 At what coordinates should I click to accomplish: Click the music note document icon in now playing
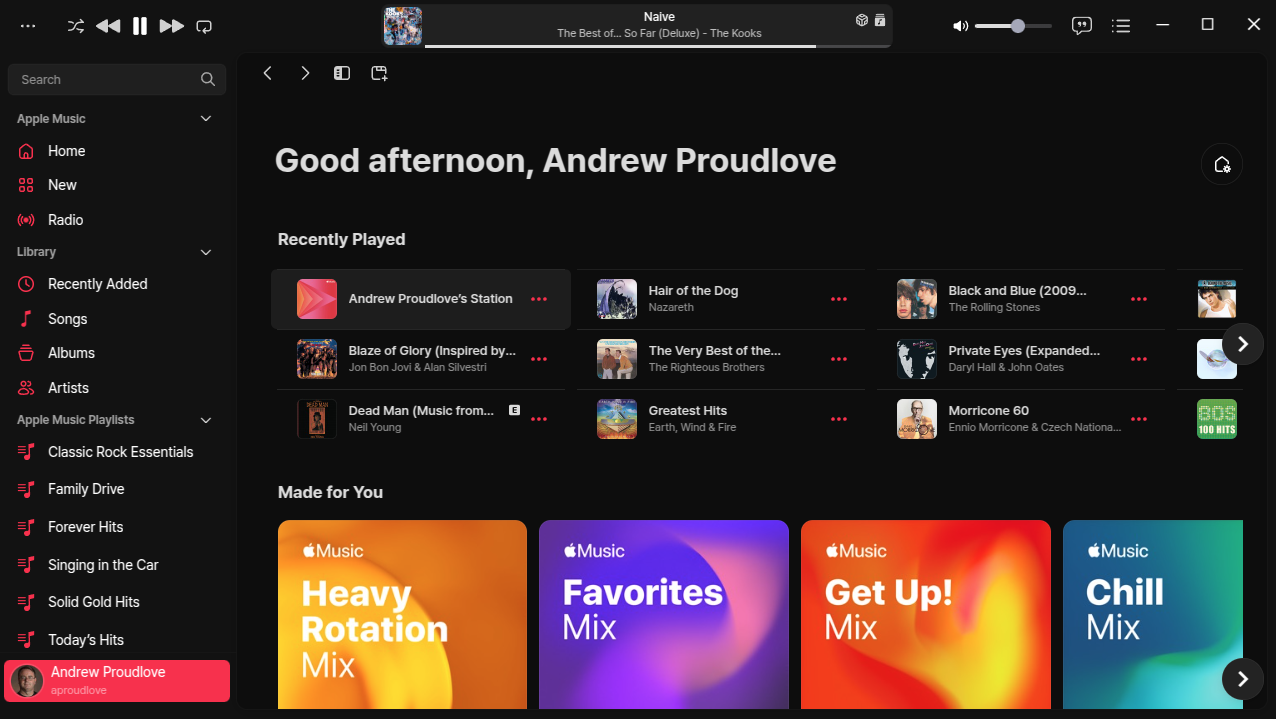880,20
